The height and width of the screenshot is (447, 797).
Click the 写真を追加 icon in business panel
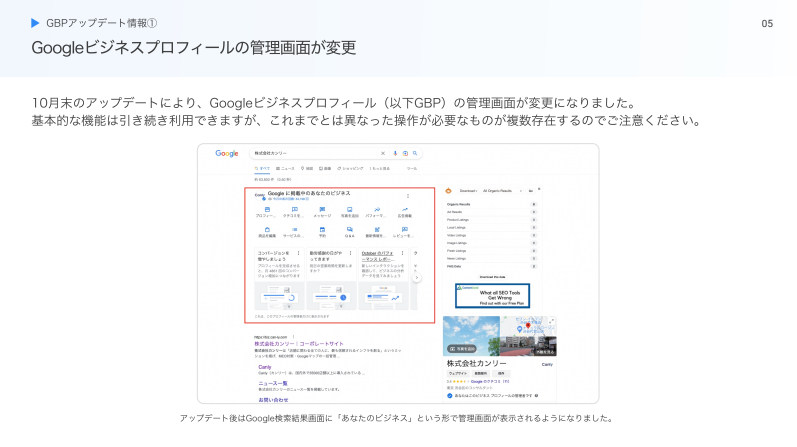pos(350,210)
